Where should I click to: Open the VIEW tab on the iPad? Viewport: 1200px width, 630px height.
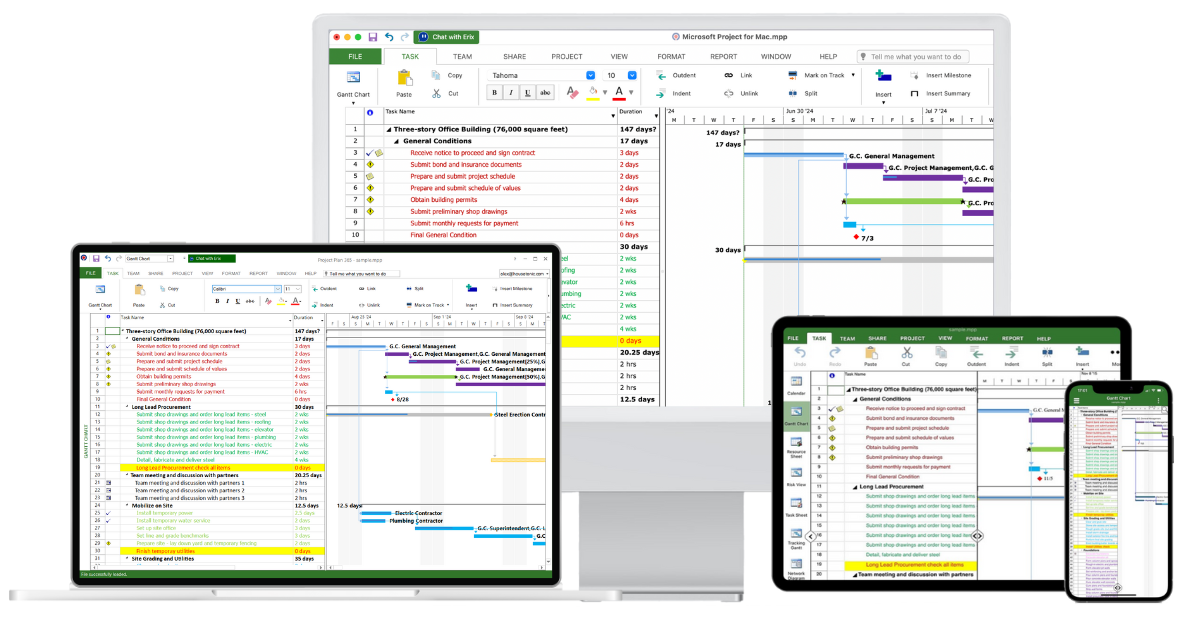coord(946,339)
